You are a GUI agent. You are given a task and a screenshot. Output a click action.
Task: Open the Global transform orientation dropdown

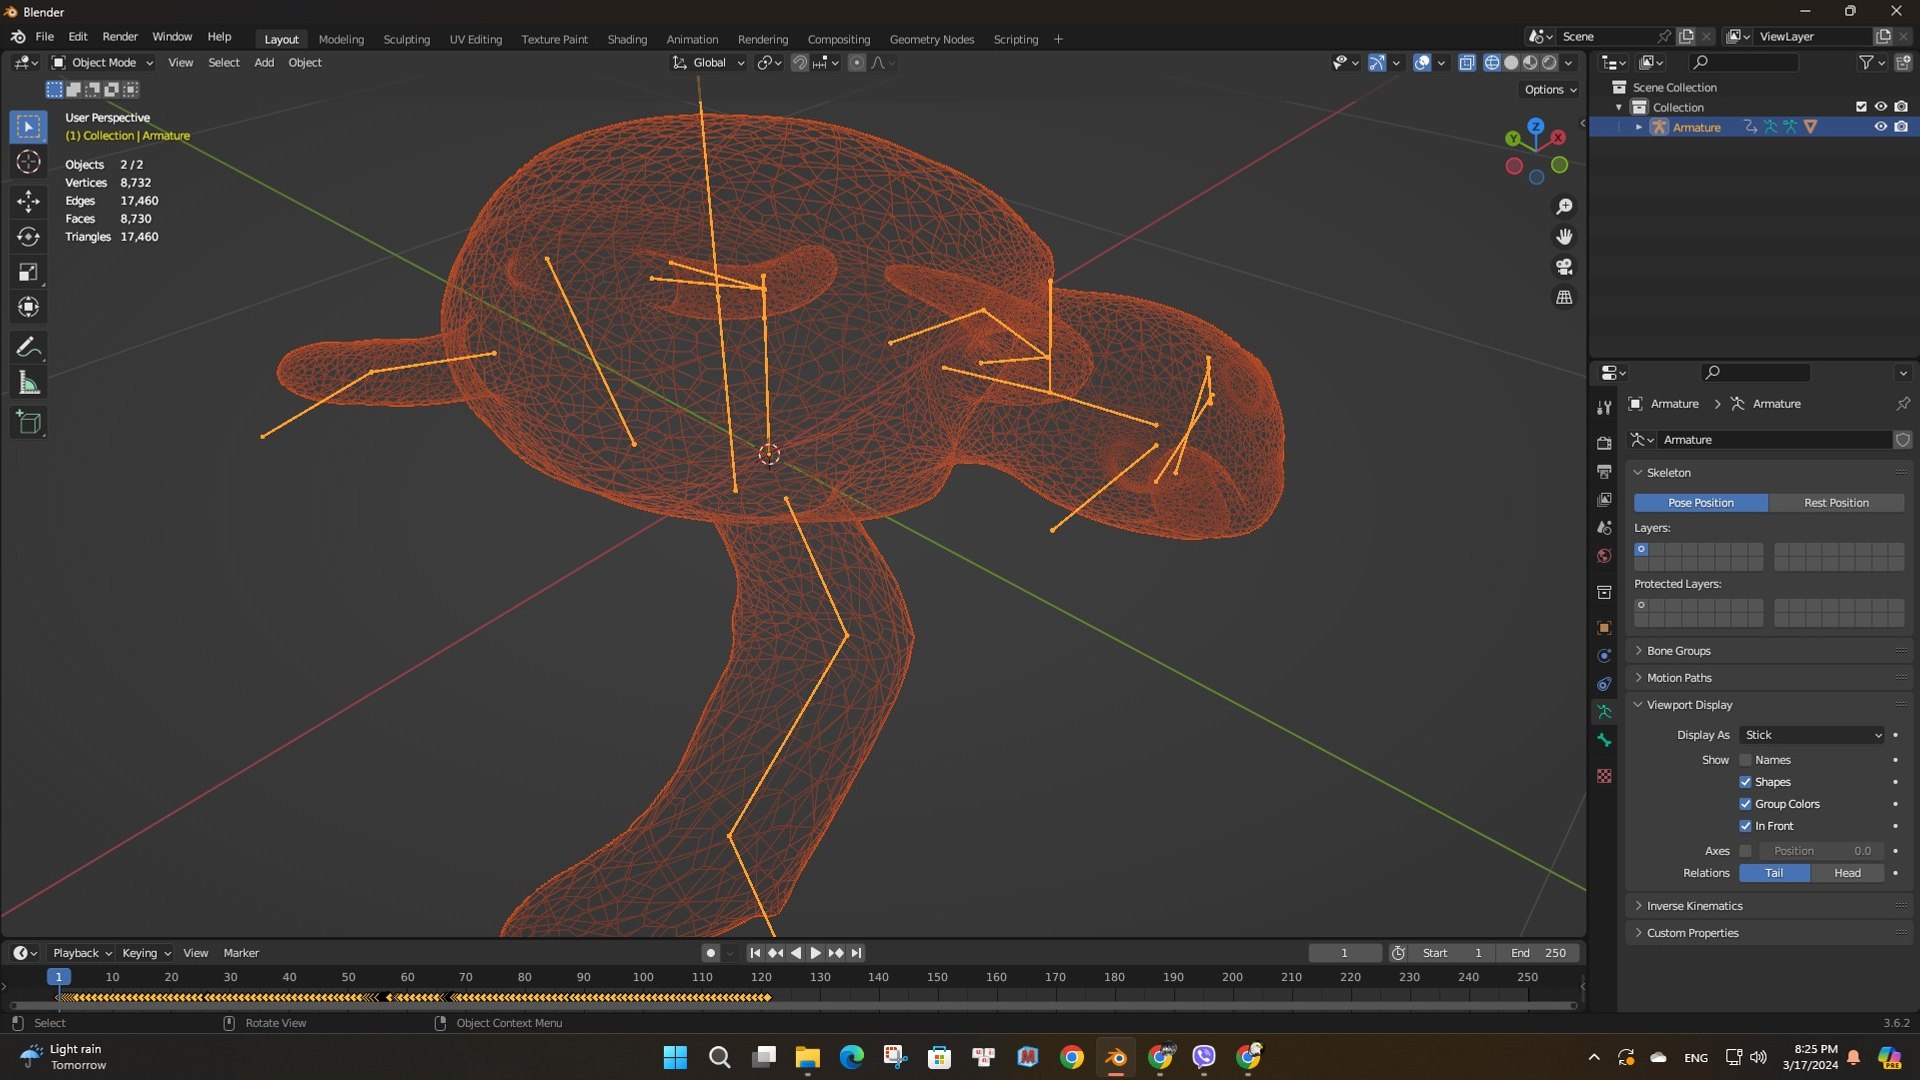[x=708, y=63]
